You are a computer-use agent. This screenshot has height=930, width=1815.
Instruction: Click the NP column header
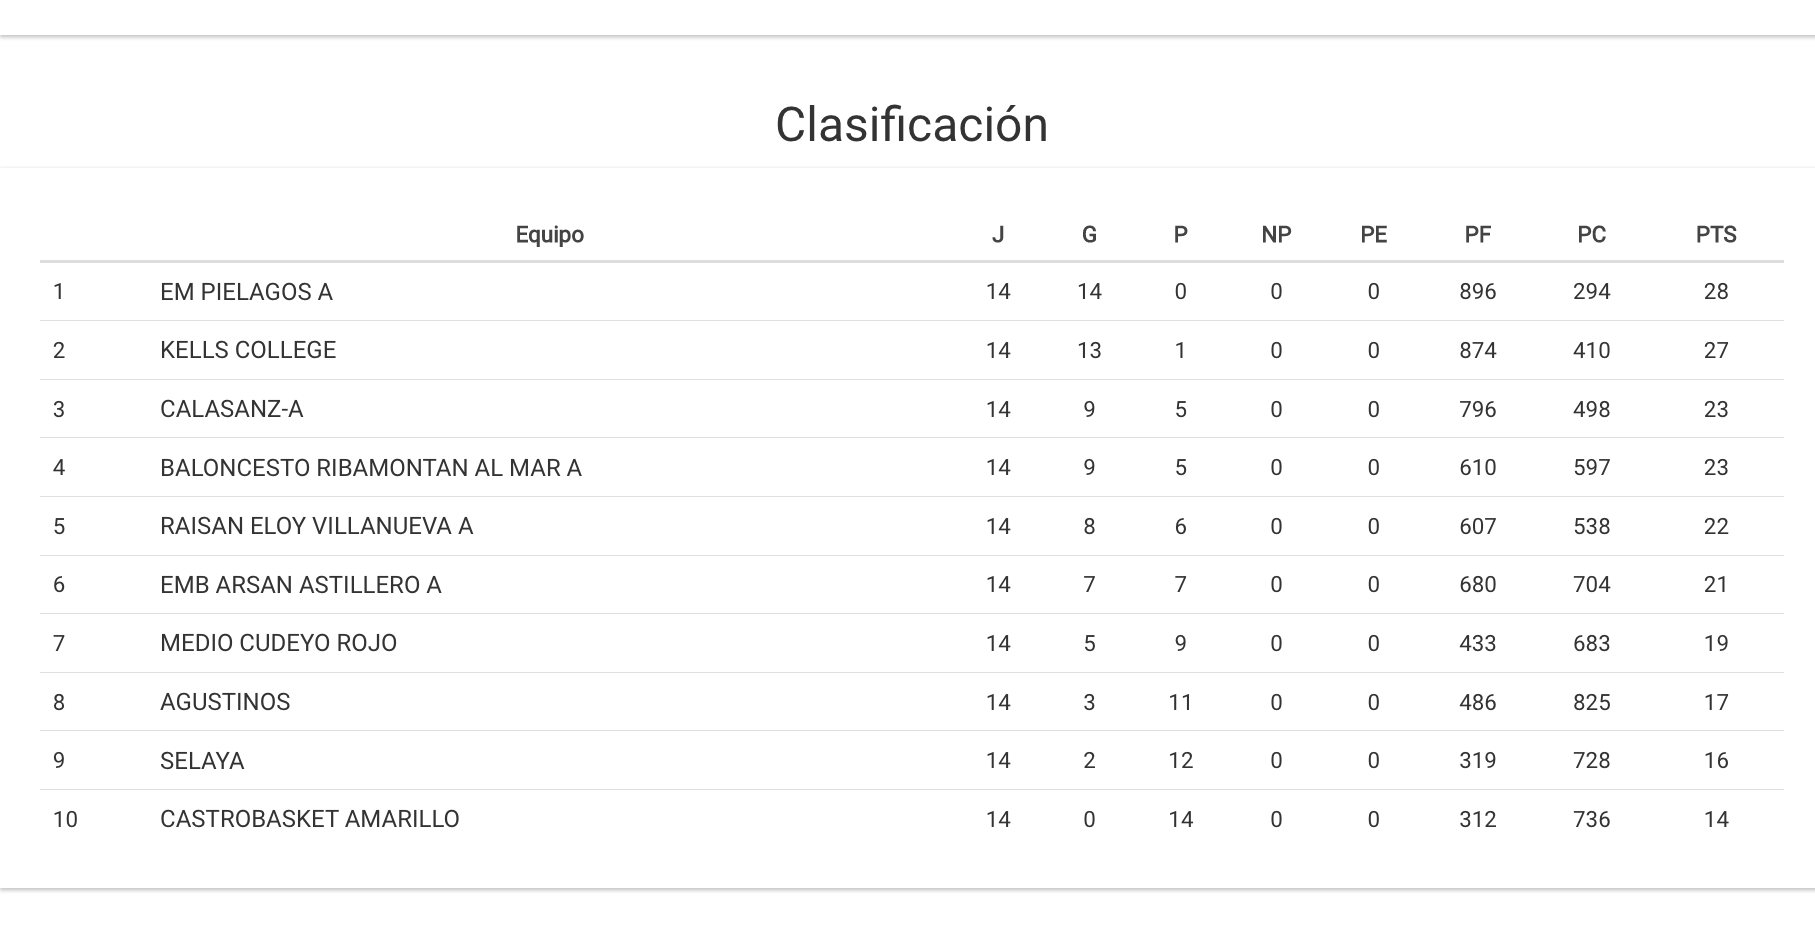coord(1276,235)
